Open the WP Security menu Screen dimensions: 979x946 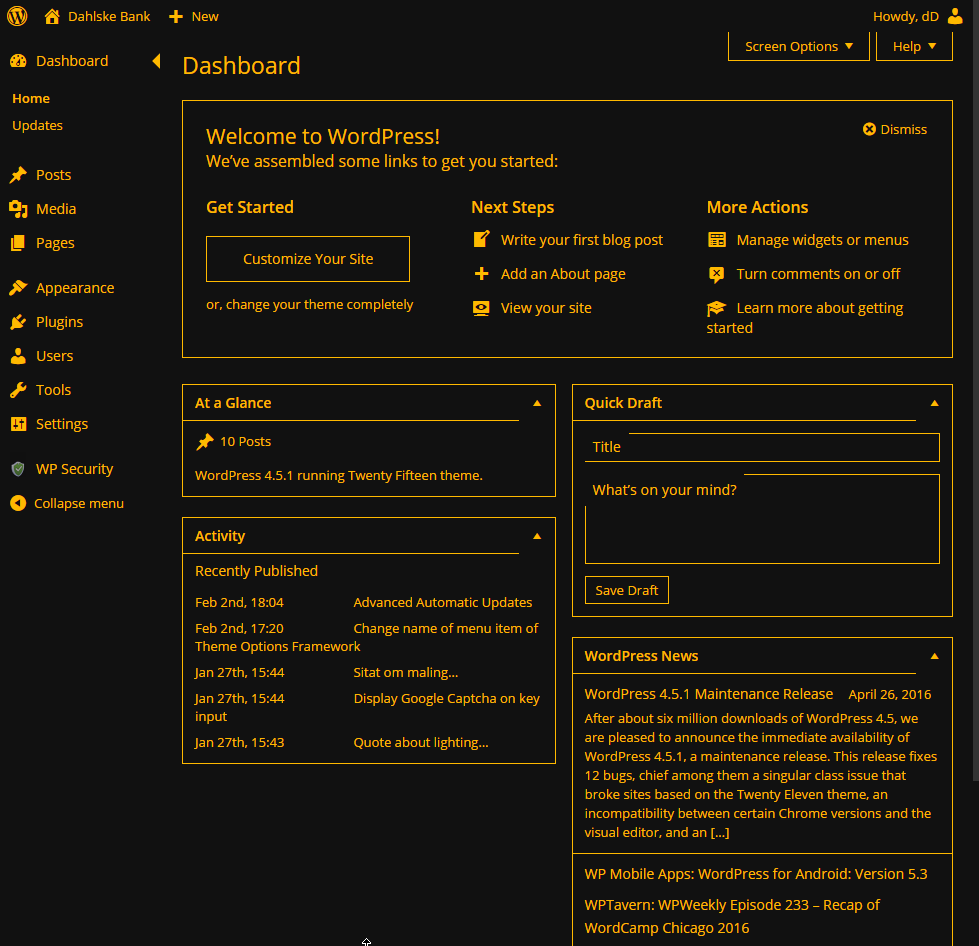click(x=74, y=469)
